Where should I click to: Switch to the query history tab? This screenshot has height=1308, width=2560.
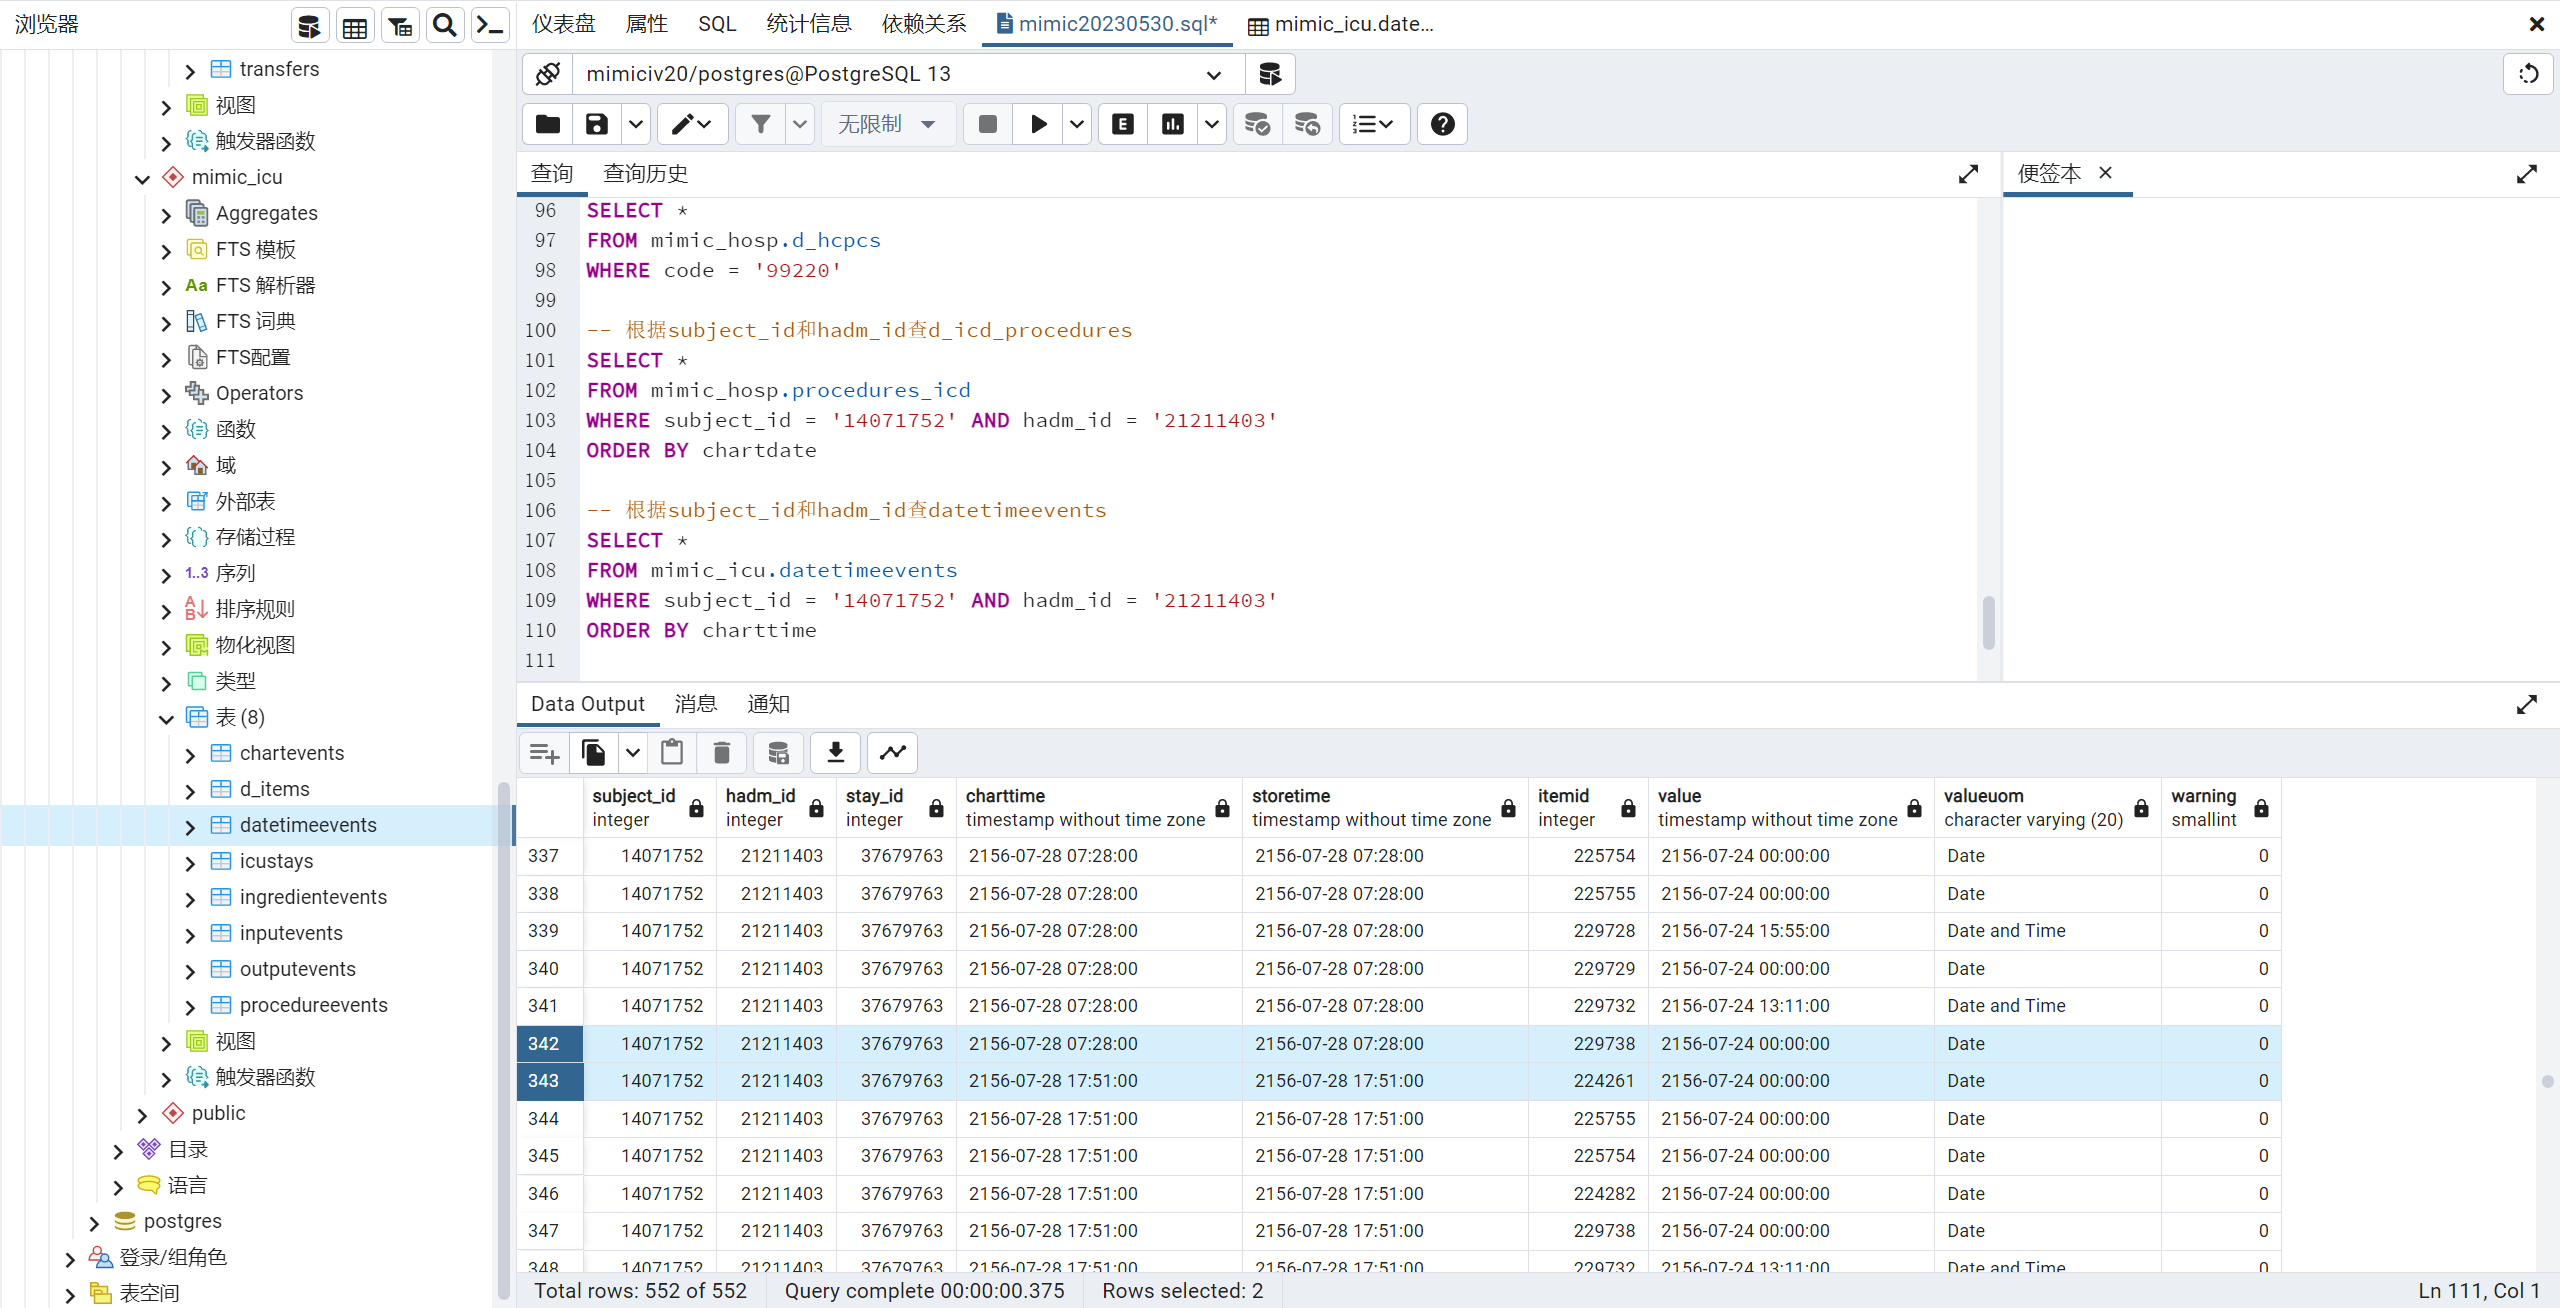point(645,173)
